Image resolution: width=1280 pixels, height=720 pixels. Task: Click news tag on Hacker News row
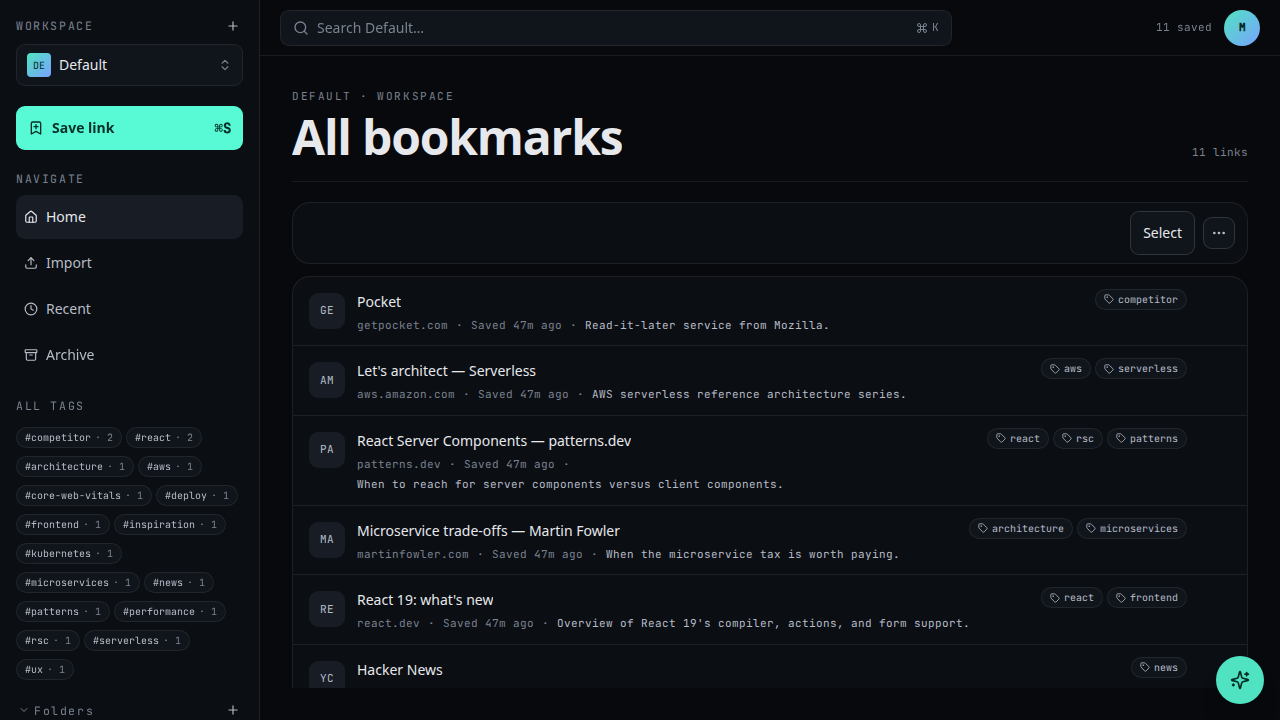1159,668
